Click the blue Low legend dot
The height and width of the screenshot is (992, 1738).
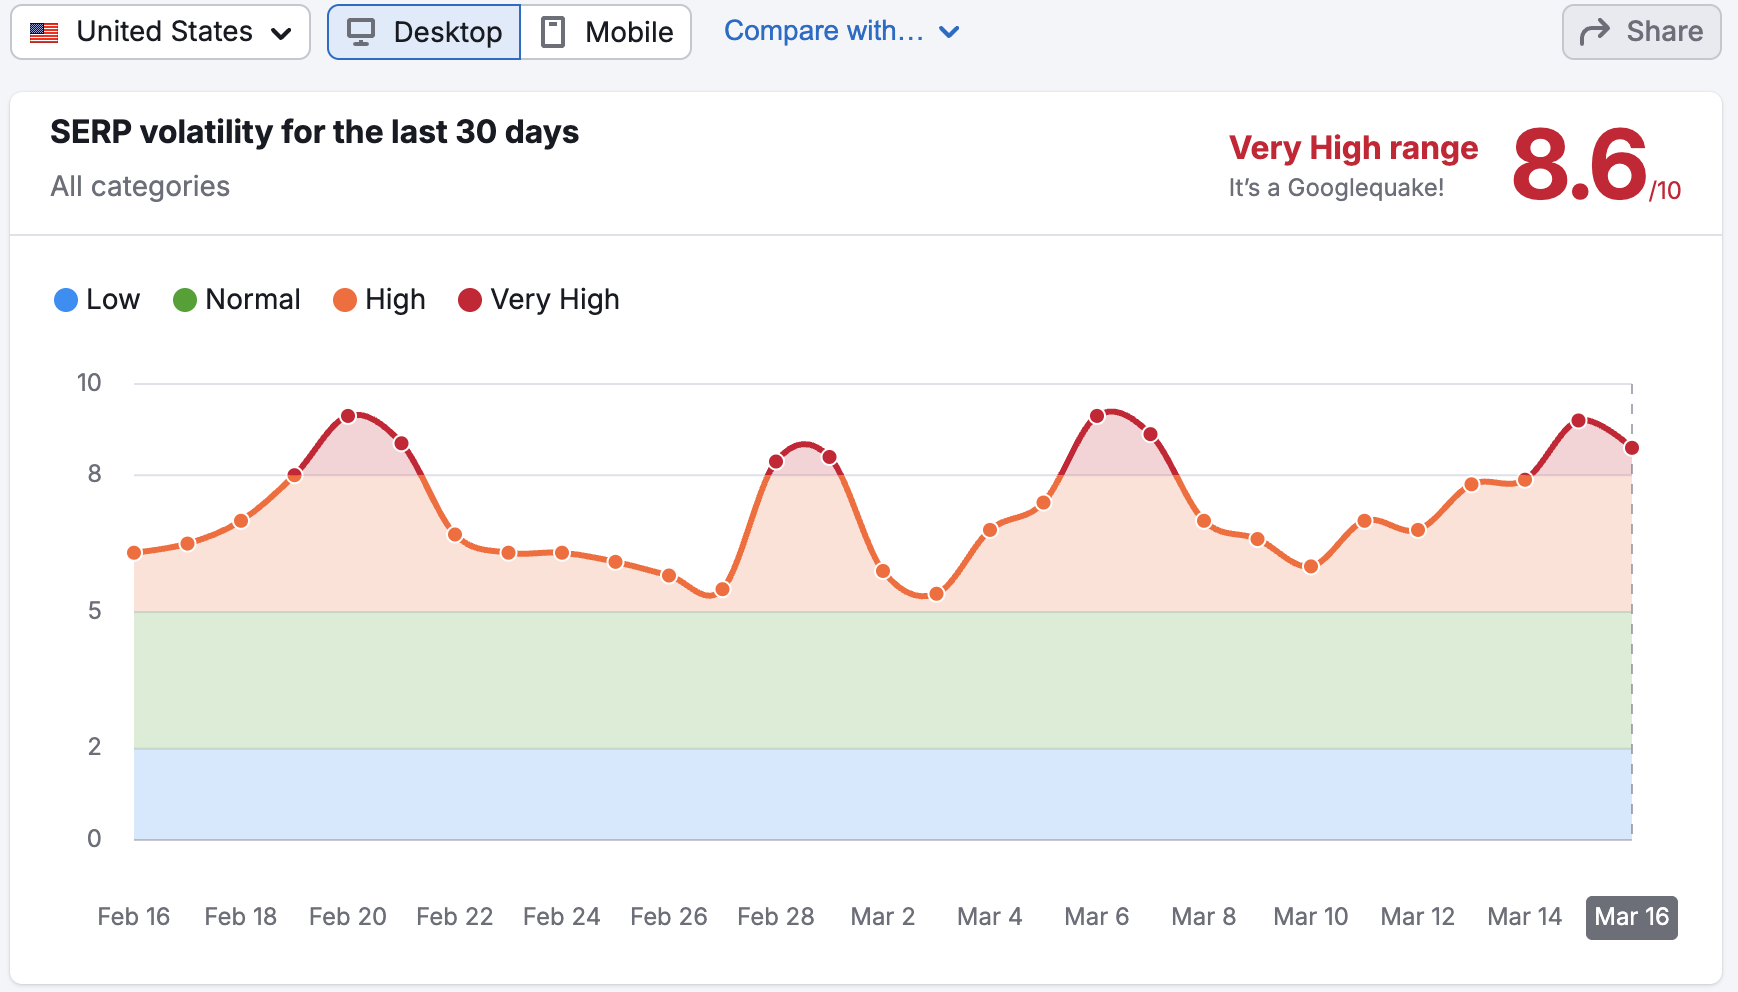[x=65, y=299]
